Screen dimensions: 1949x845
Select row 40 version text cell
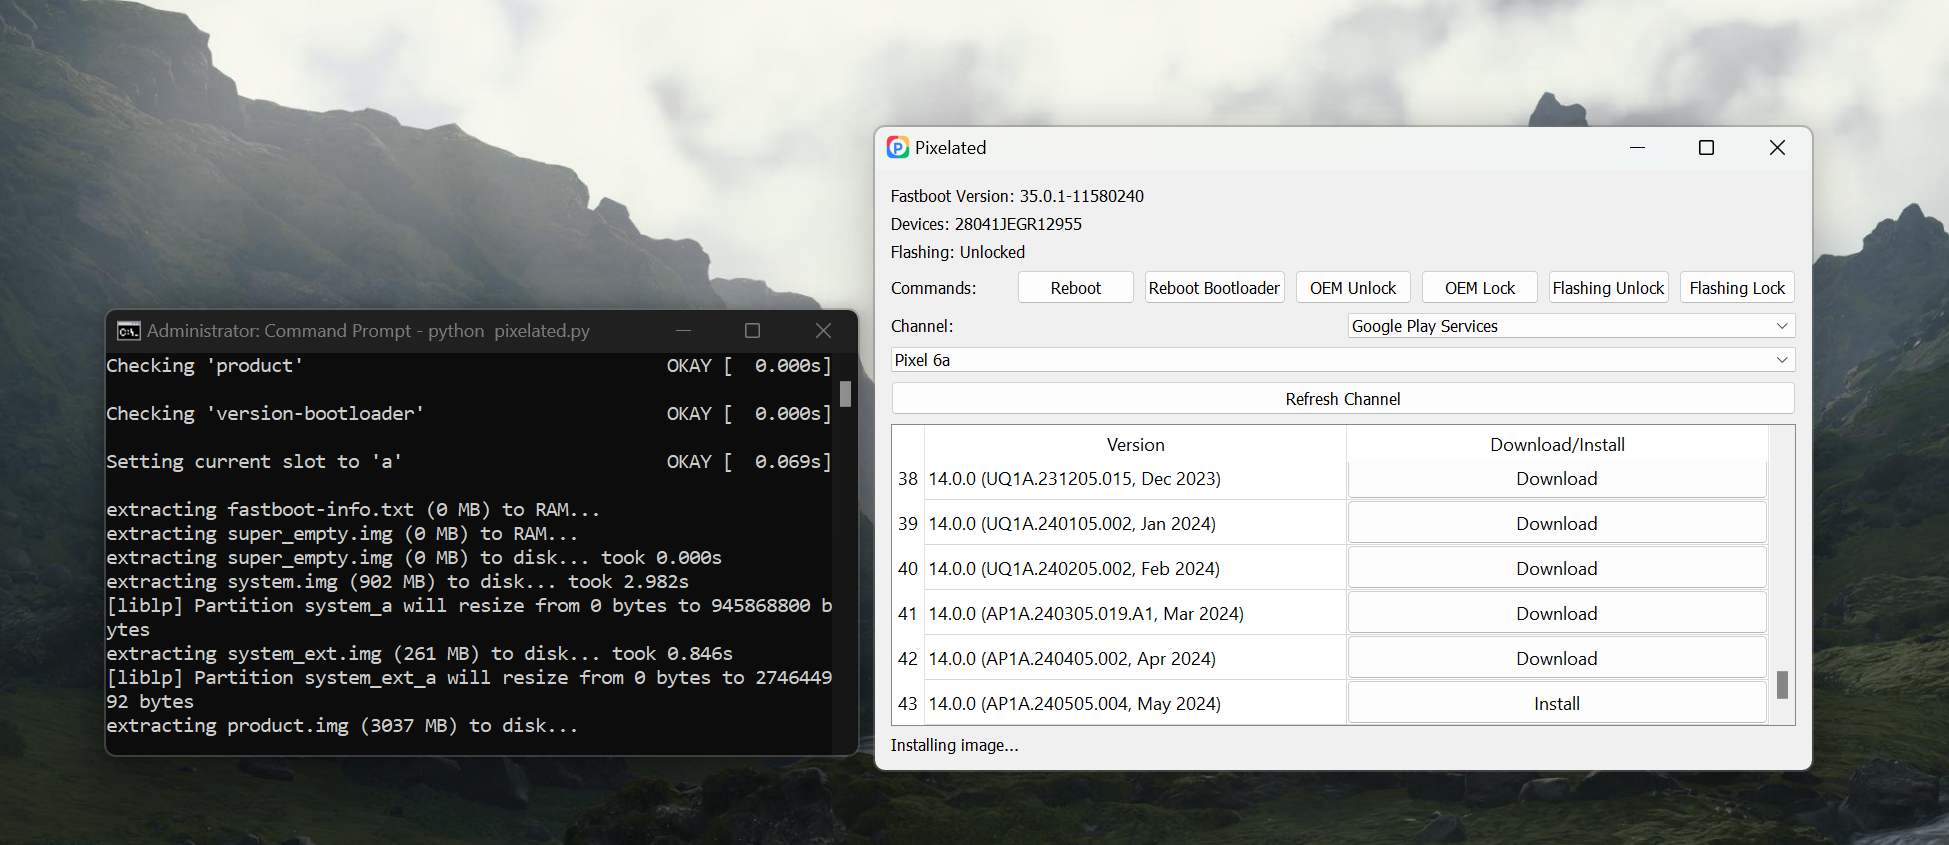(1135, 568)
